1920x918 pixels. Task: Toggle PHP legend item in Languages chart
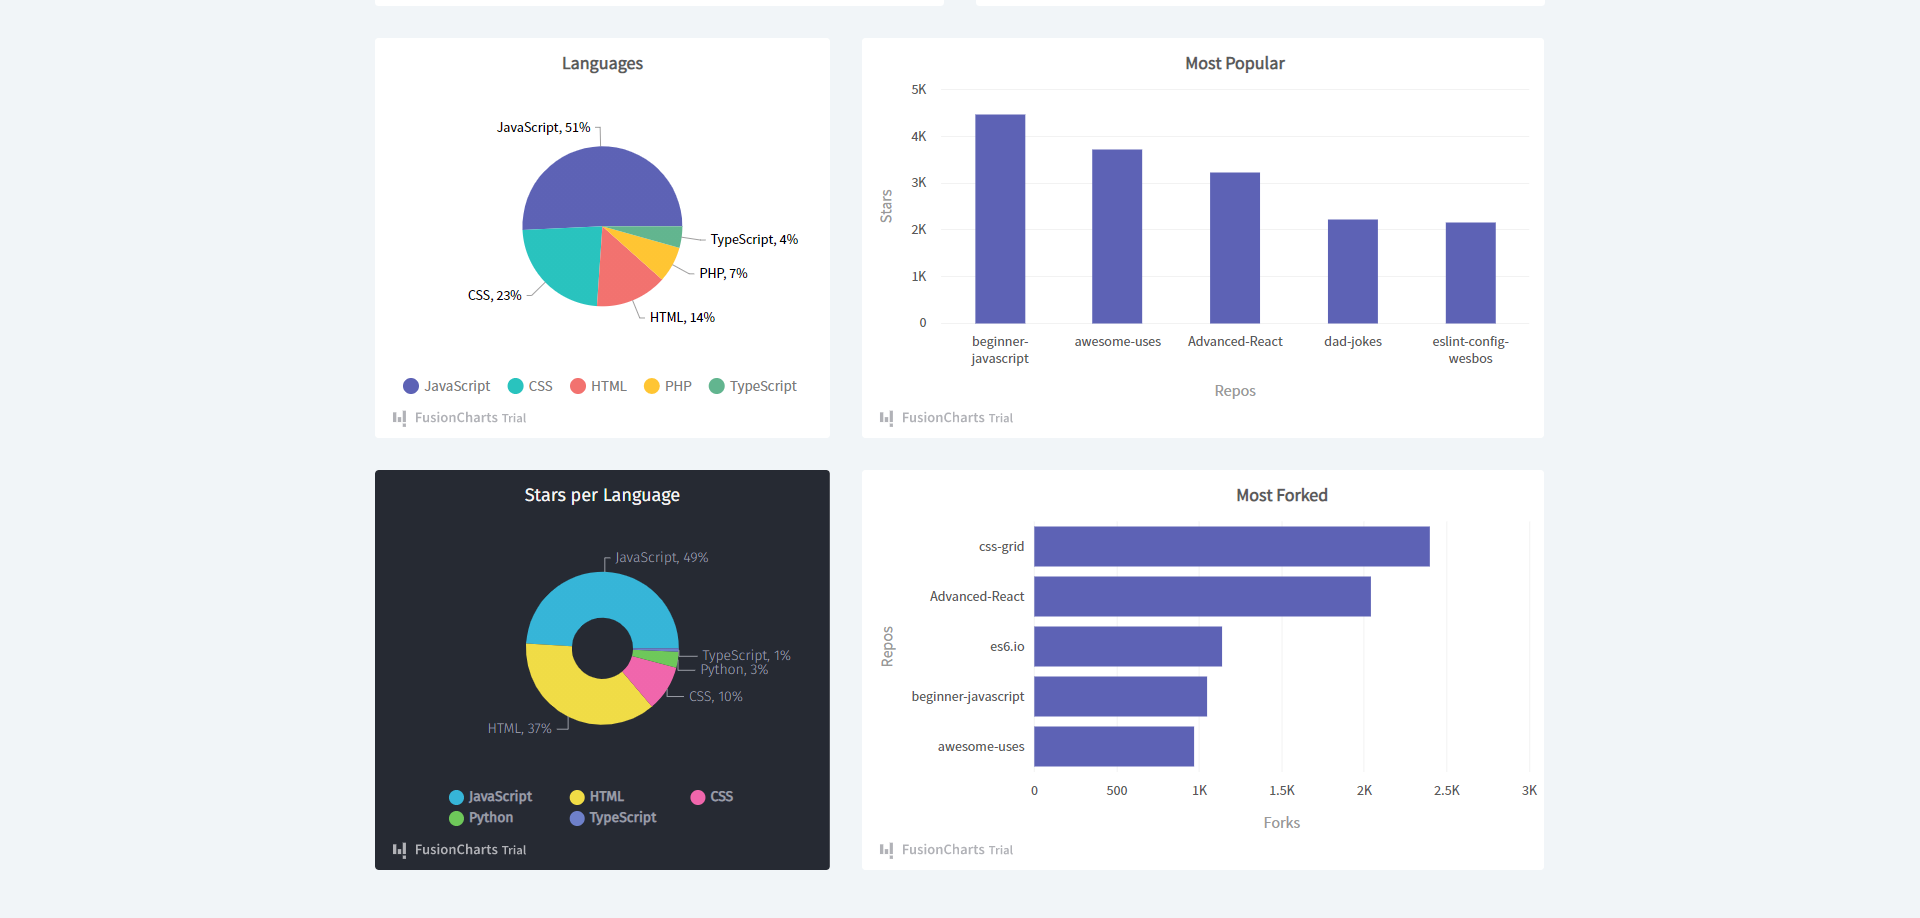pyautogui.click(x=668, y=386)
